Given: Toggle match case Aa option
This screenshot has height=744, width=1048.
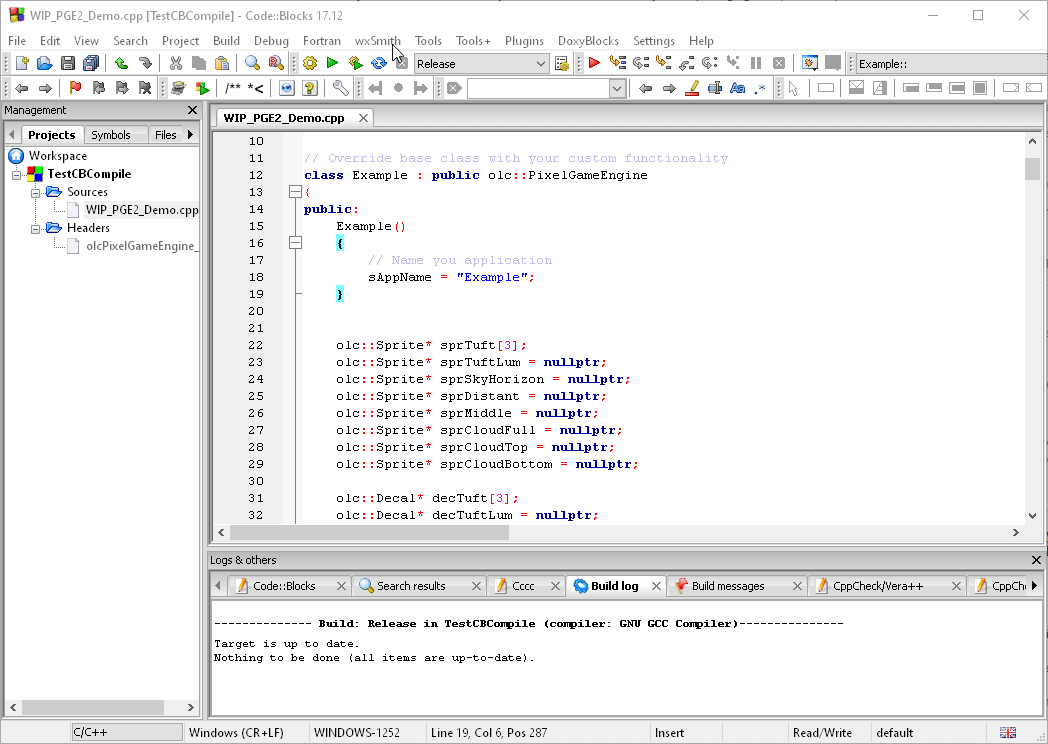Looking at the screenshot, I should pyautogui.click(x=738, y=88).
